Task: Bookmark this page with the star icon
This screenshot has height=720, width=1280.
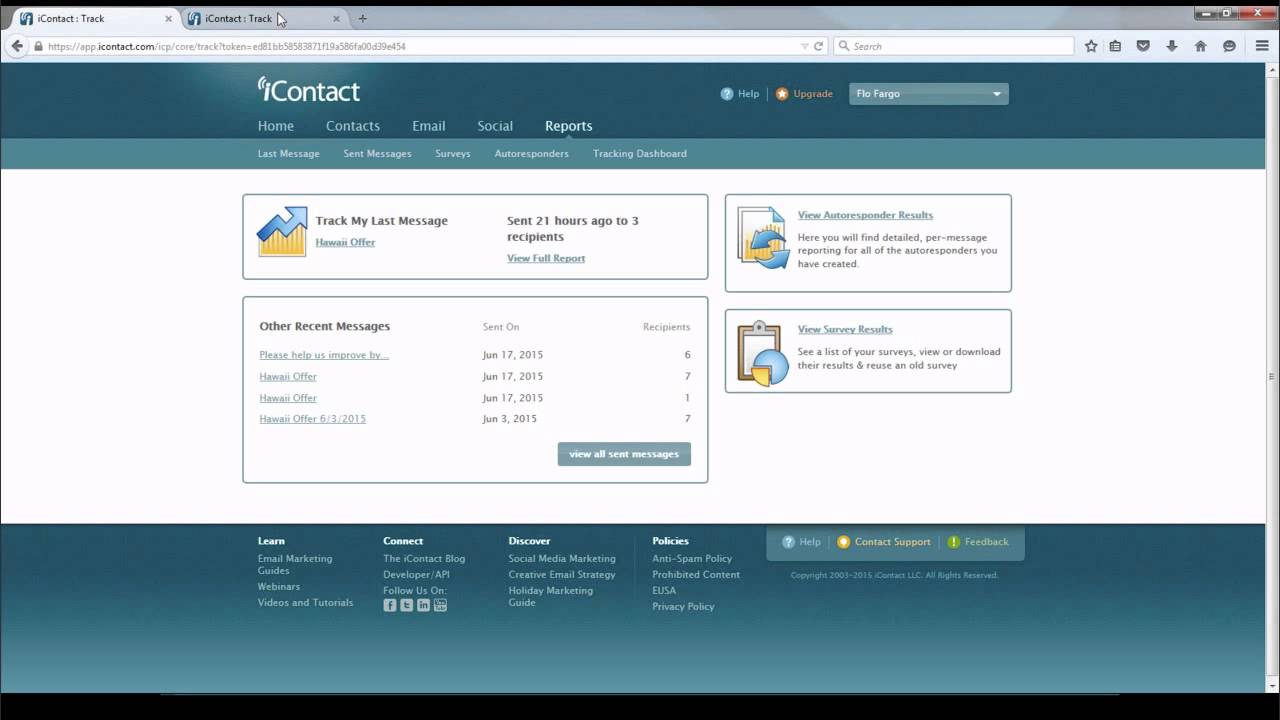Action: tap(1091, 46)
